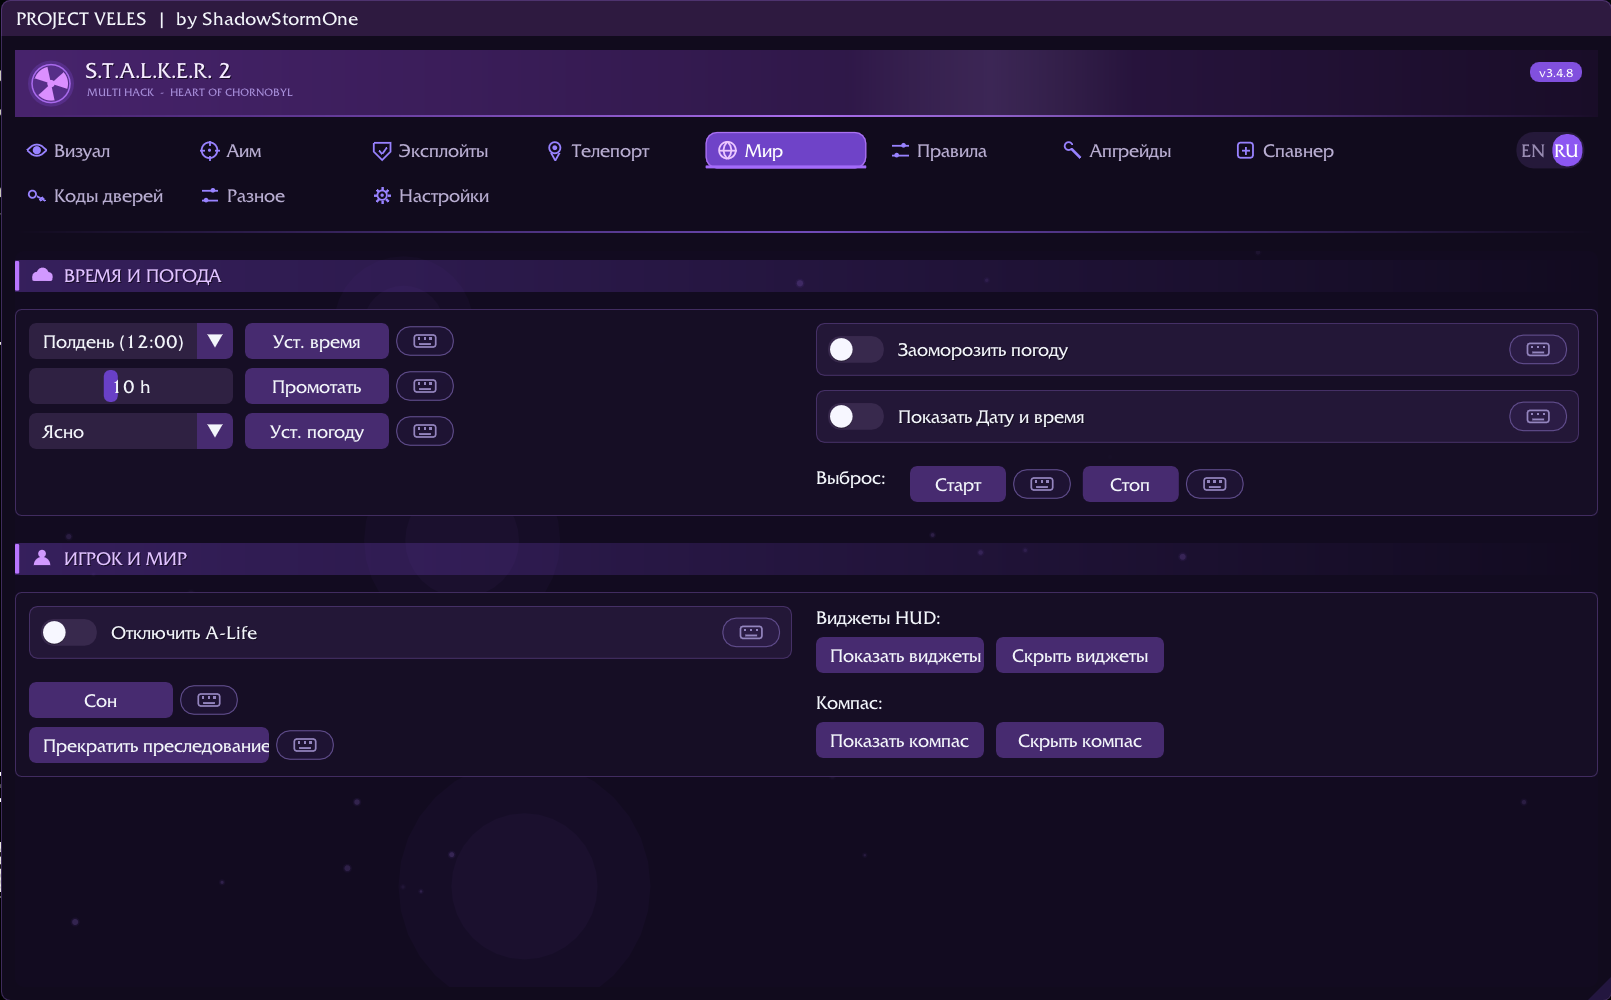Click the Сон button
The image size is (1611, 1000).
[101, 700]
